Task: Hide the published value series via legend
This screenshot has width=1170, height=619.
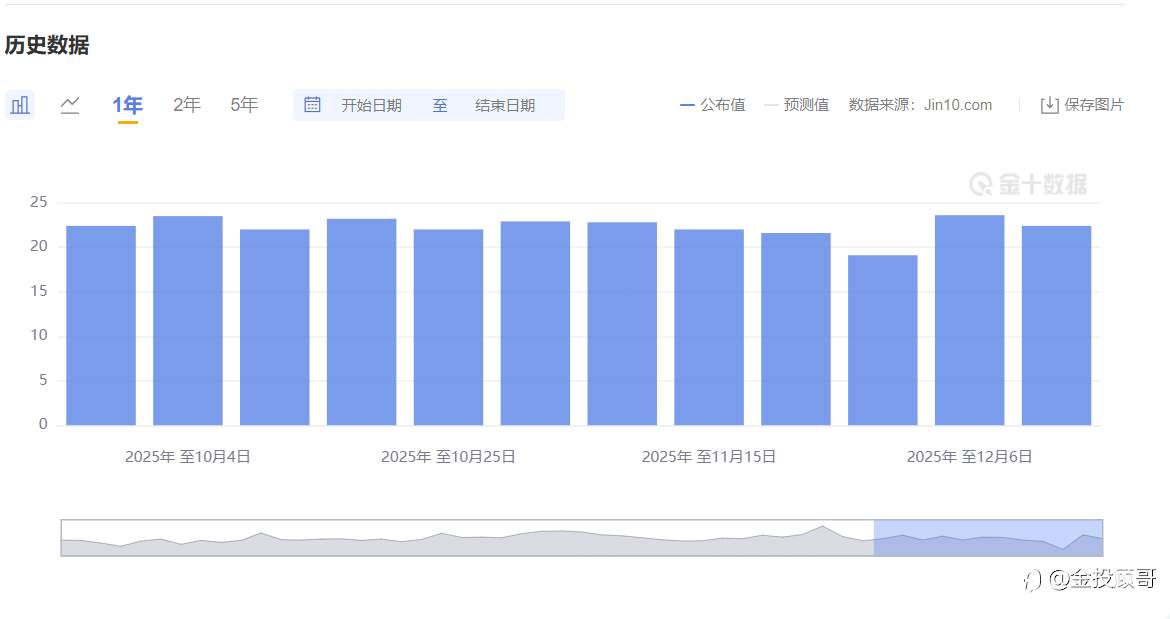Action: click(710, 104)
